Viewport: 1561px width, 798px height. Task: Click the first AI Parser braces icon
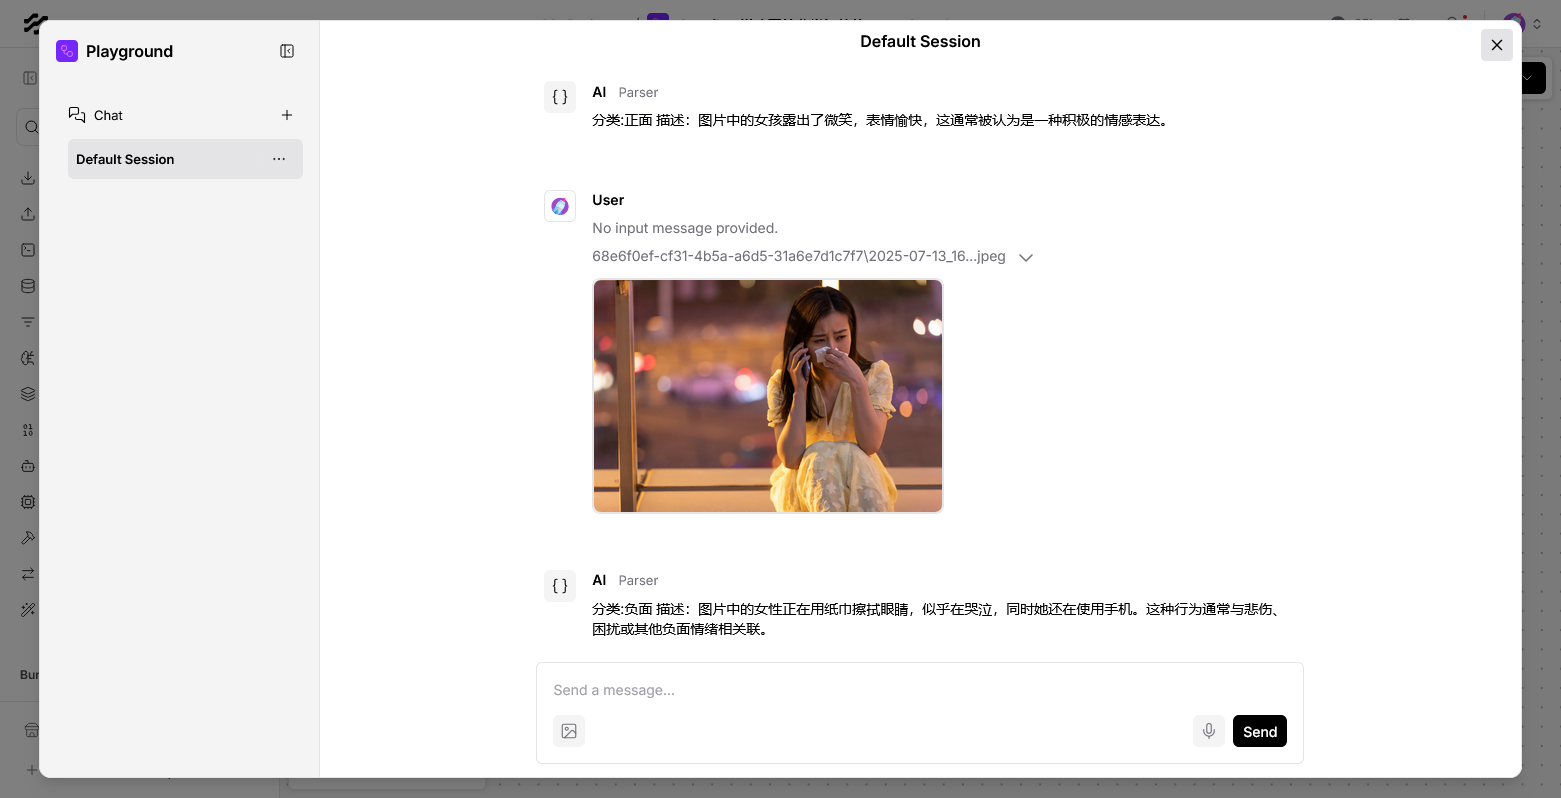click(560, 97)
